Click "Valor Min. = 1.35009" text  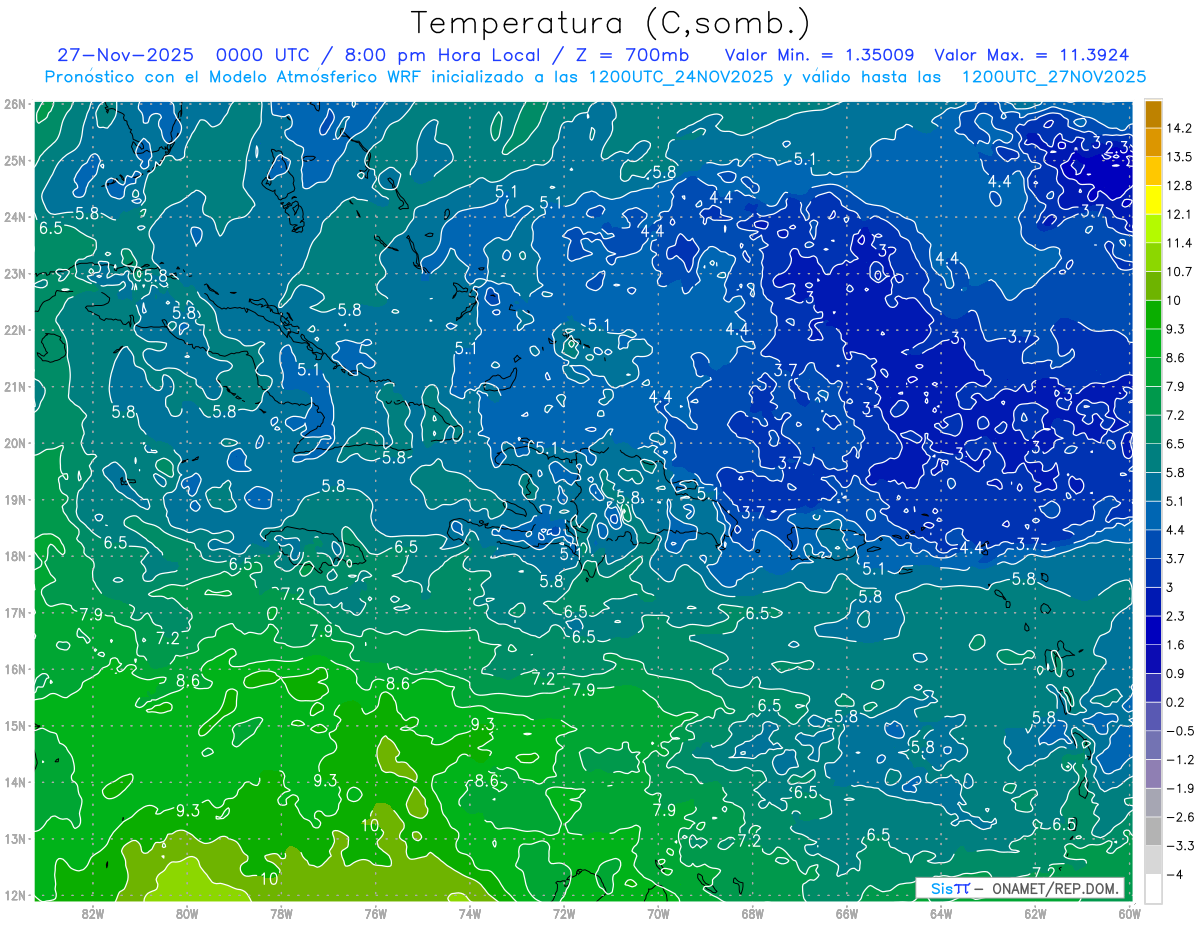click(821, 55)
